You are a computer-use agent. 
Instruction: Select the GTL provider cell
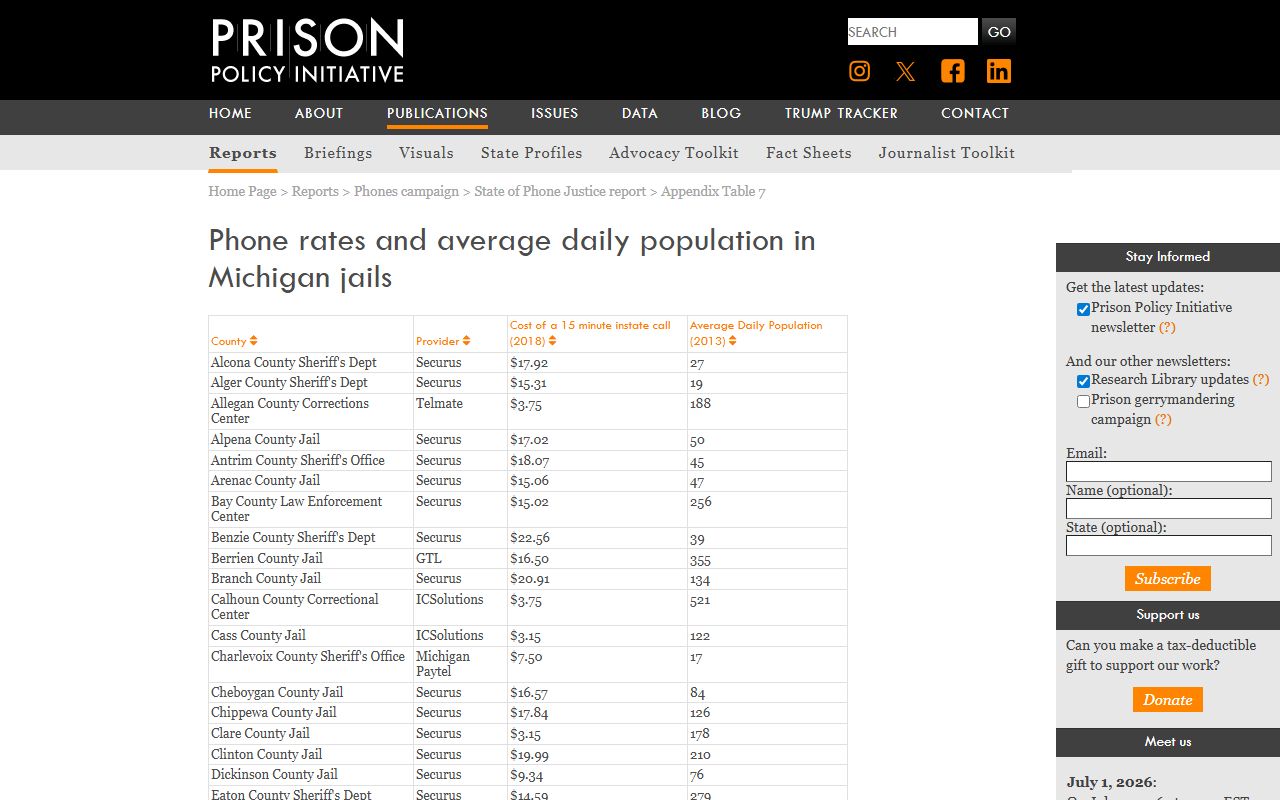(x=460, y=558)
